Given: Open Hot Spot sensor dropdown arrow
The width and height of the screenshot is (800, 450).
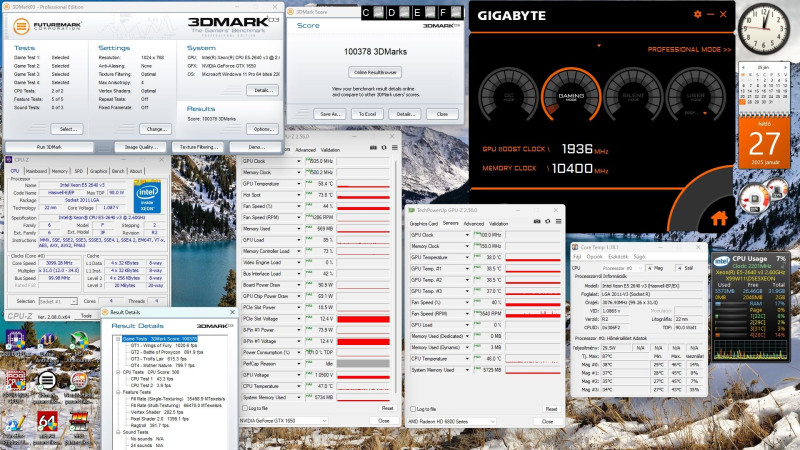Looking at the screenshot, I should pyautogui.click(x=299, y=195).
